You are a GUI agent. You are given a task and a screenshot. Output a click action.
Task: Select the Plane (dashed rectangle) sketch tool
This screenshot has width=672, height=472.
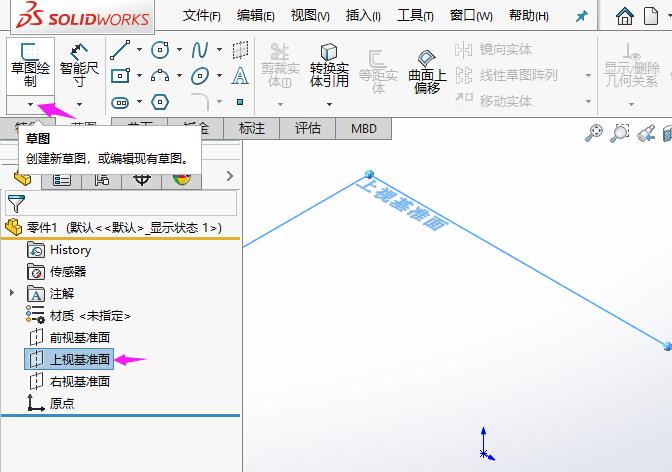pos(240,50)
